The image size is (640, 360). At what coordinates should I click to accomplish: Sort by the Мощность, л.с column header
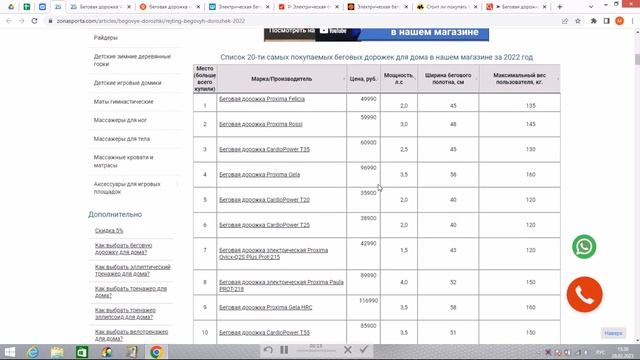(399, 79)
